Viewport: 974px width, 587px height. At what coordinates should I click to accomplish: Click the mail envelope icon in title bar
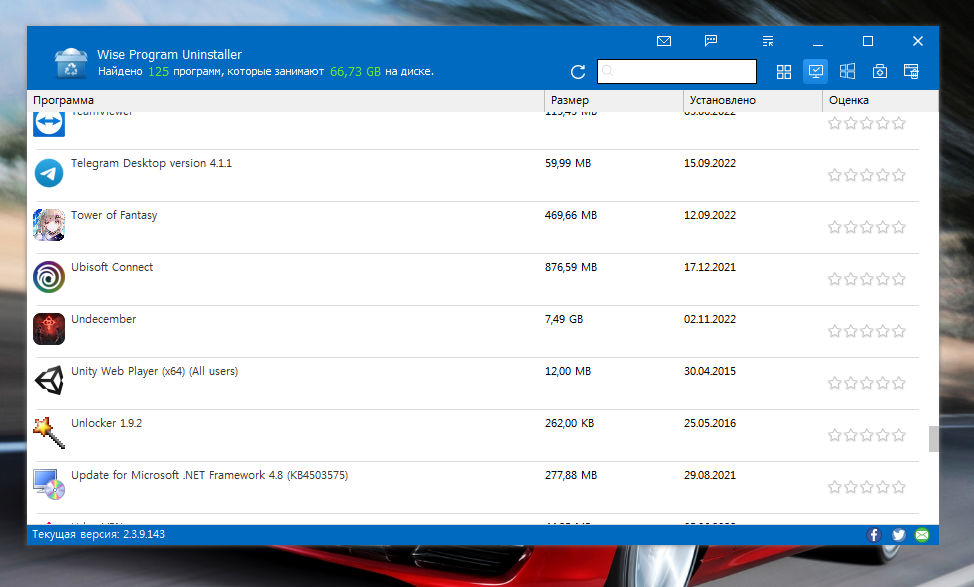click(x=663, y=41)
